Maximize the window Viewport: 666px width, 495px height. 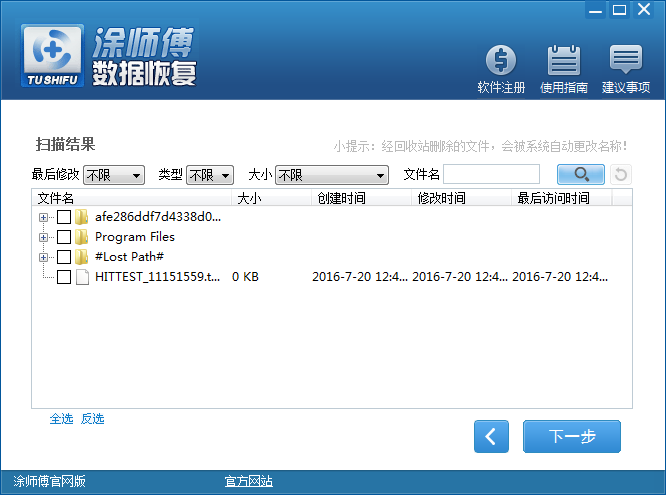pyautogui.click(x=619, y=9)
